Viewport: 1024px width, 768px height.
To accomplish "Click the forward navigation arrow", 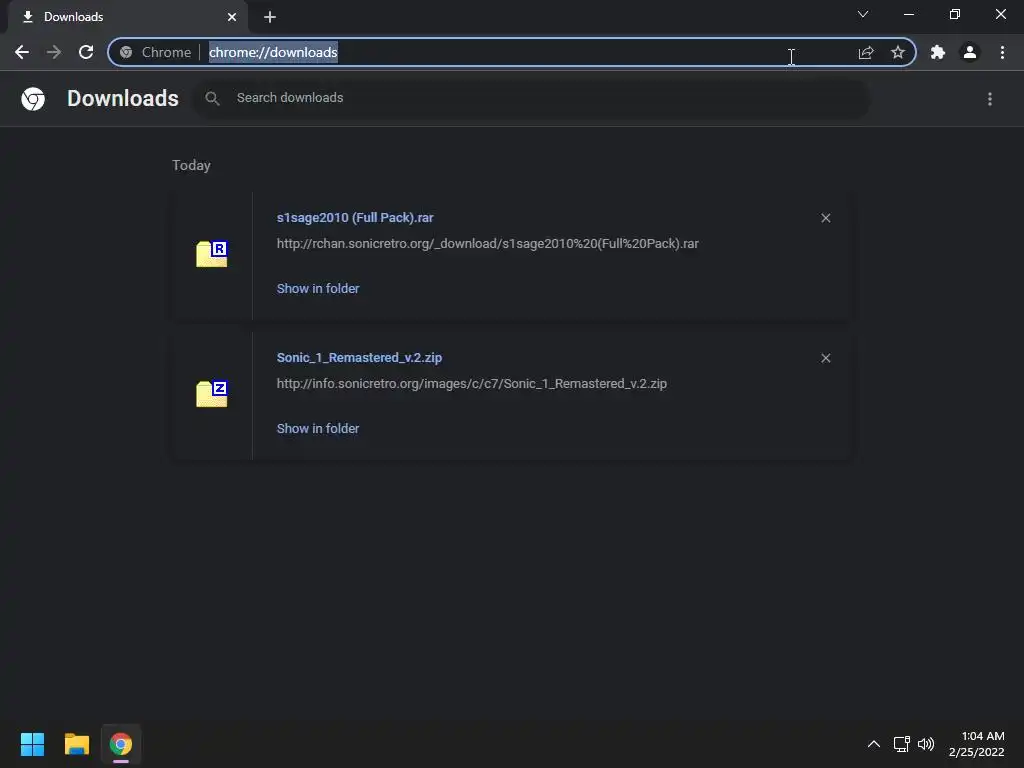I will click(x=54, y=52).
